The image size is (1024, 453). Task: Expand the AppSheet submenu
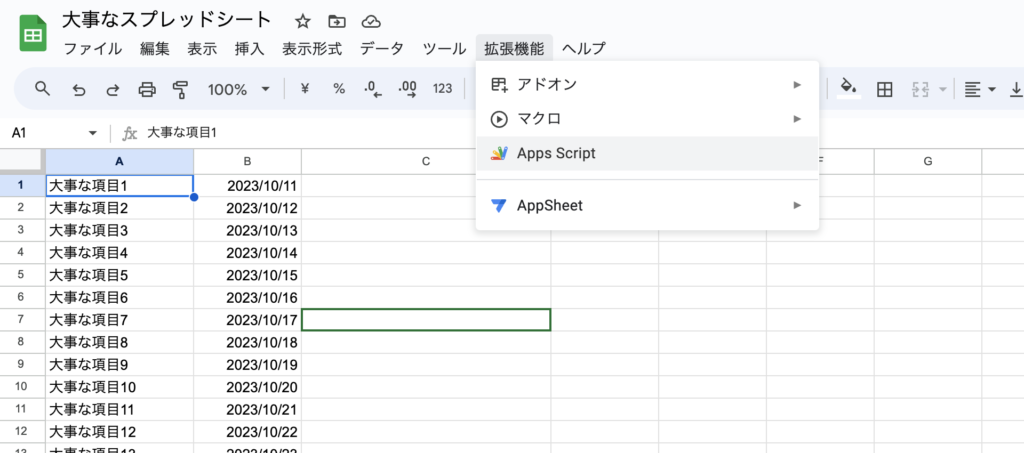point(797,205)
